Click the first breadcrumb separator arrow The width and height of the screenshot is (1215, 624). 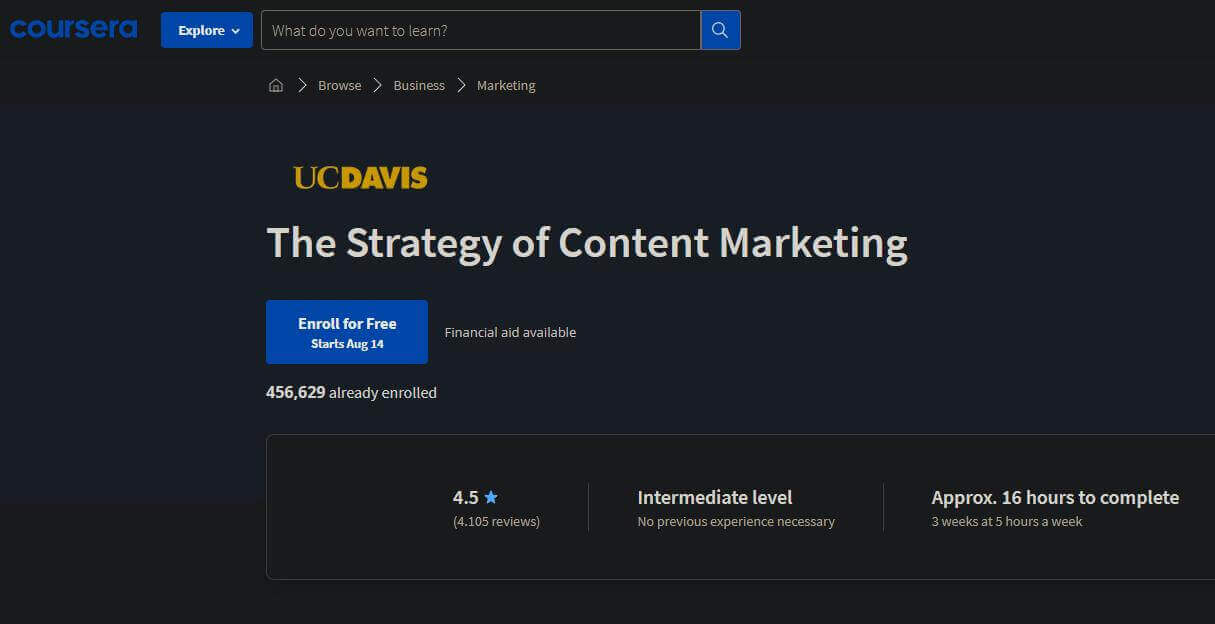[302, 85]
